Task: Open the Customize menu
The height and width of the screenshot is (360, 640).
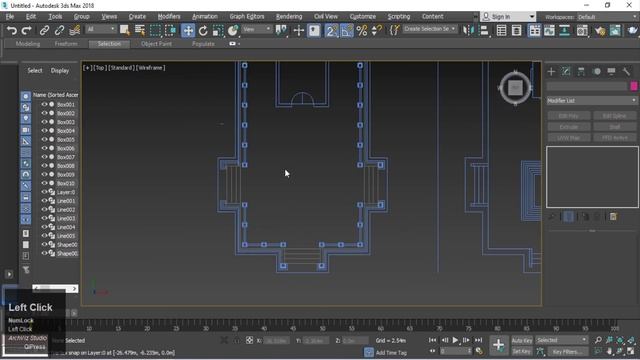Action: coord(362,16)
